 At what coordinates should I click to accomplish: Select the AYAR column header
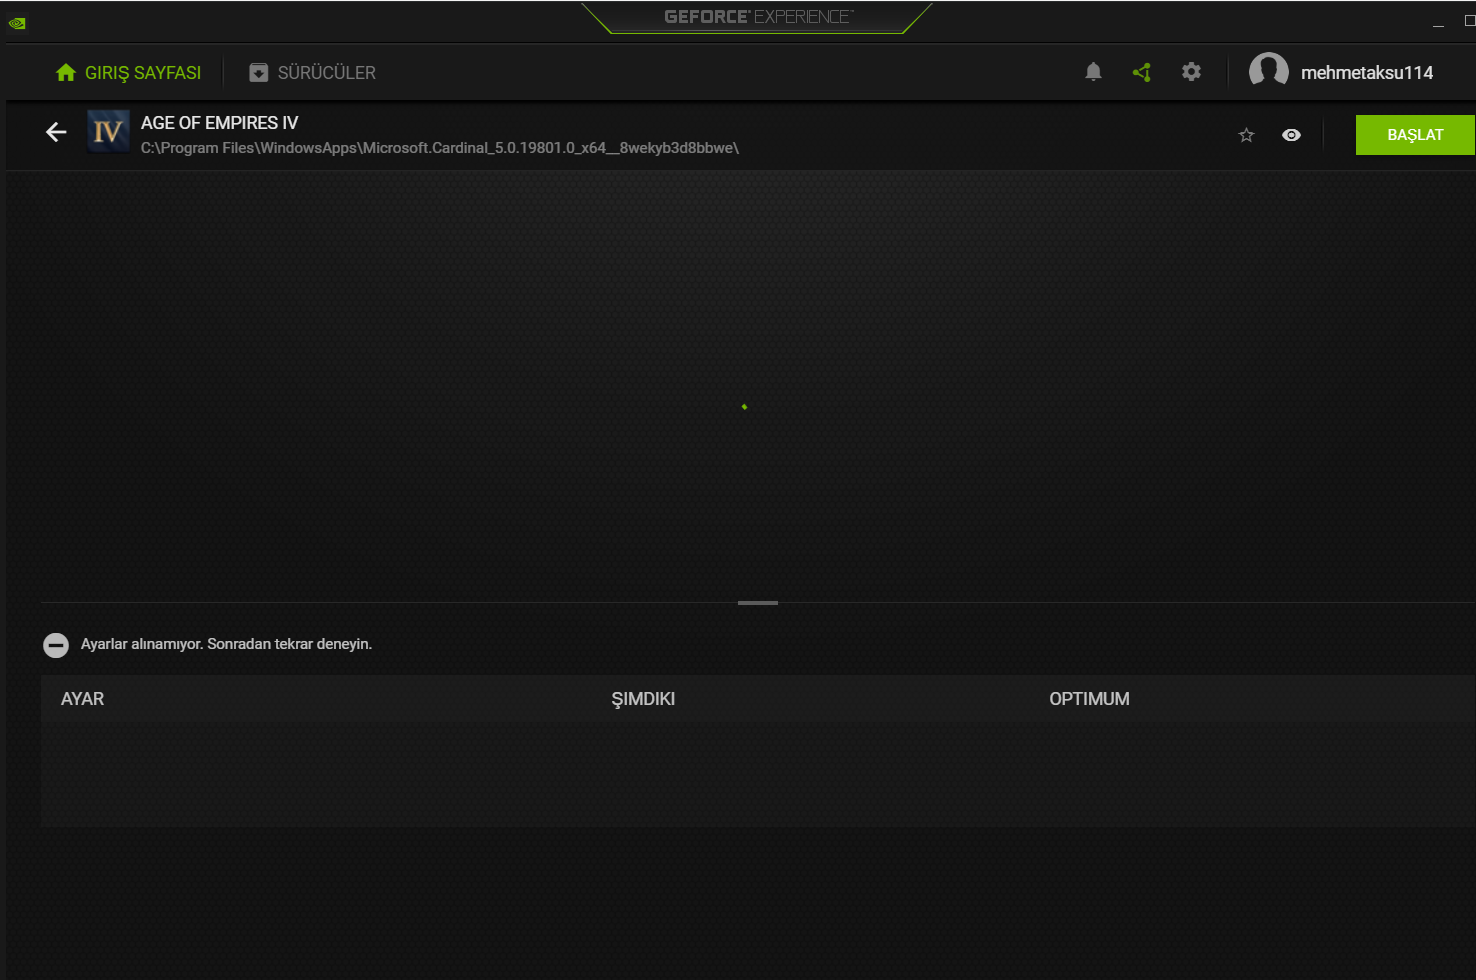[82, 699]
